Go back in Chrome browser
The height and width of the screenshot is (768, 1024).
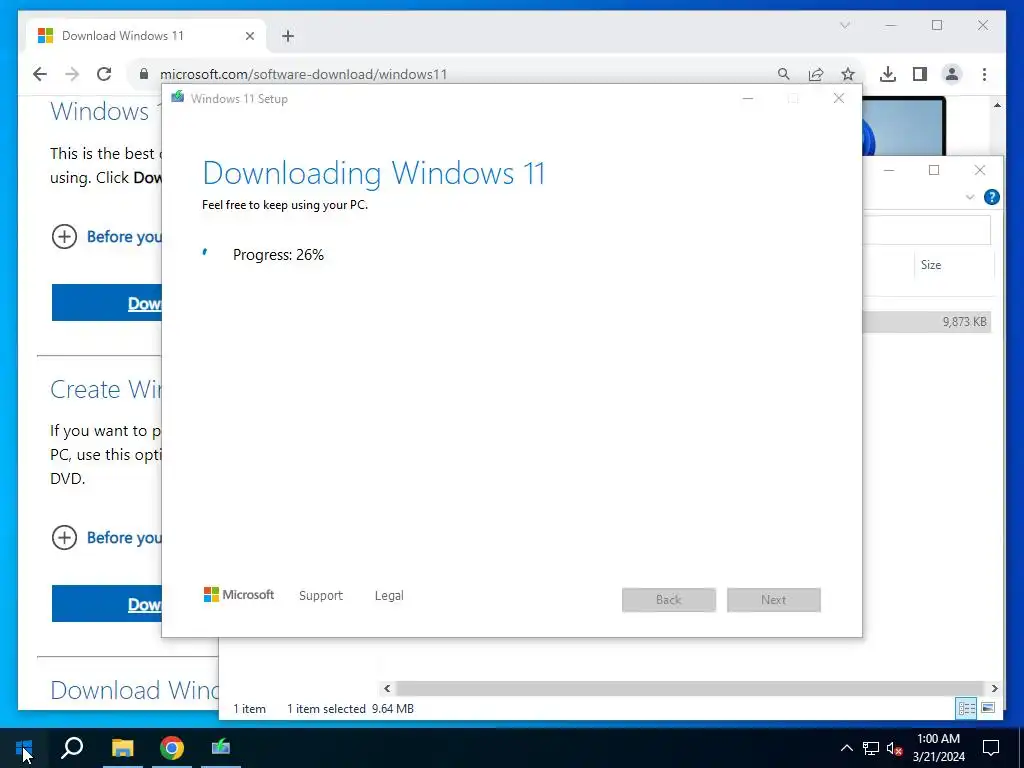click(40, 74)
